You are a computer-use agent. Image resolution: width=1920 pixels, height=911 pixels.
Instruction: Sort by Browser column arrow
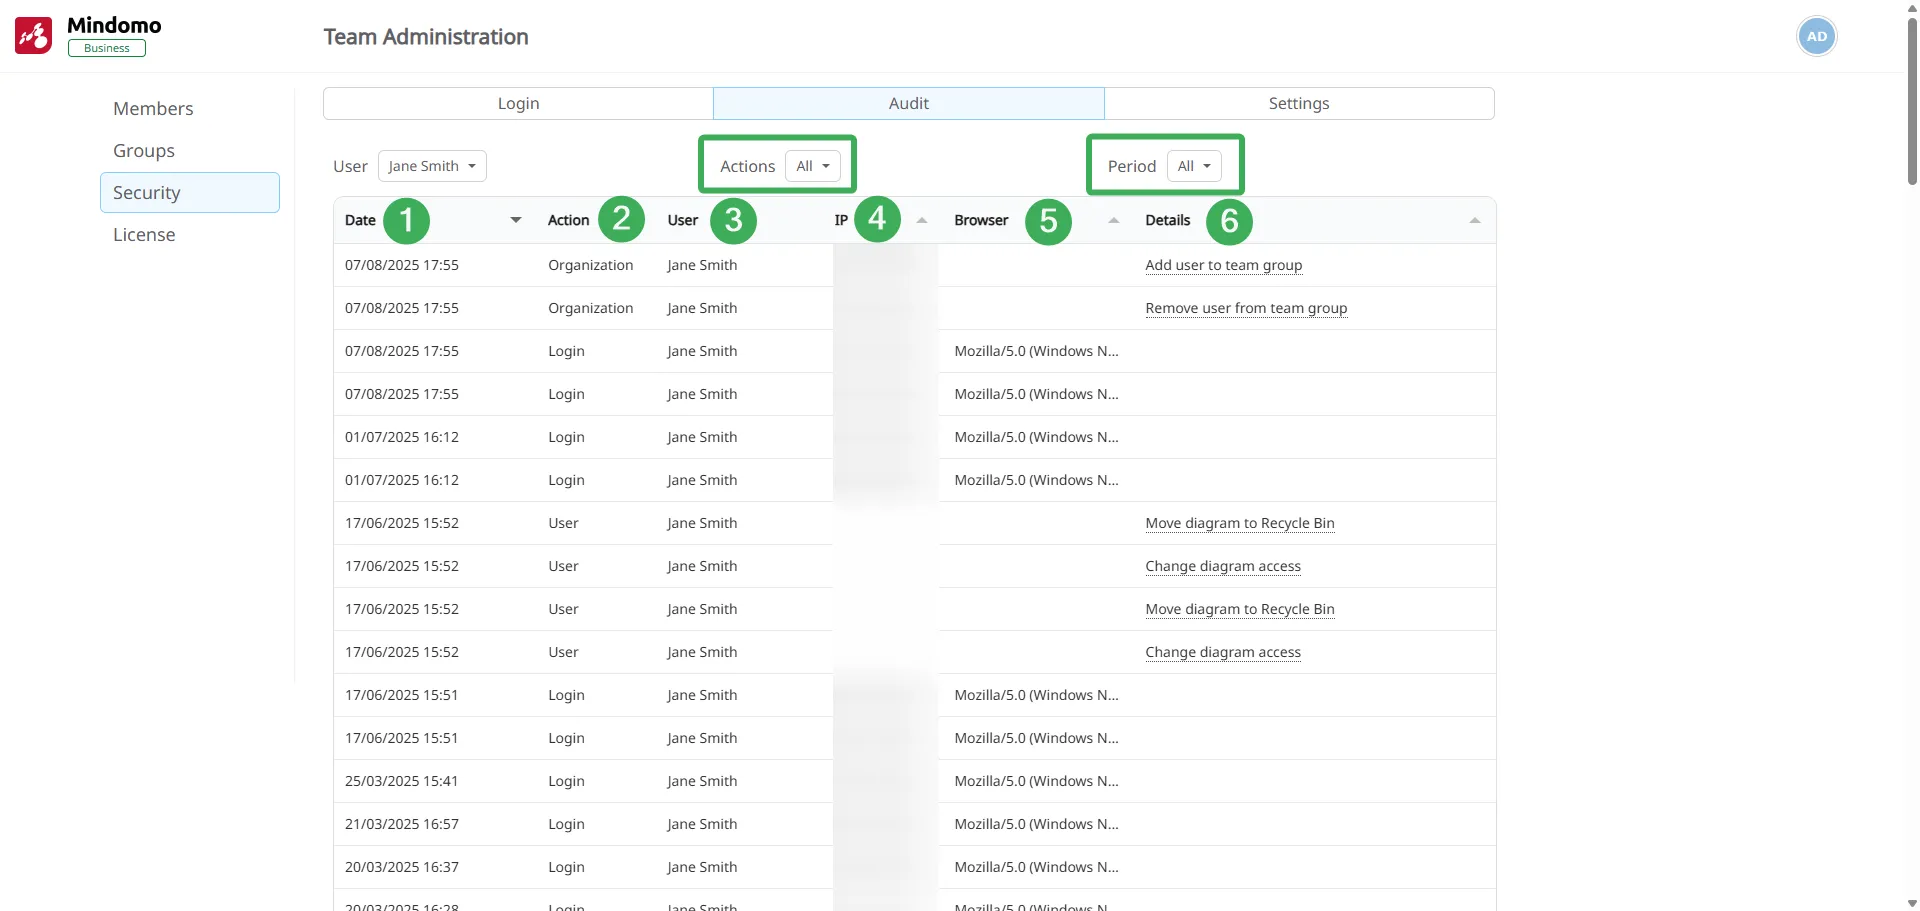(x=1113, y=220)
